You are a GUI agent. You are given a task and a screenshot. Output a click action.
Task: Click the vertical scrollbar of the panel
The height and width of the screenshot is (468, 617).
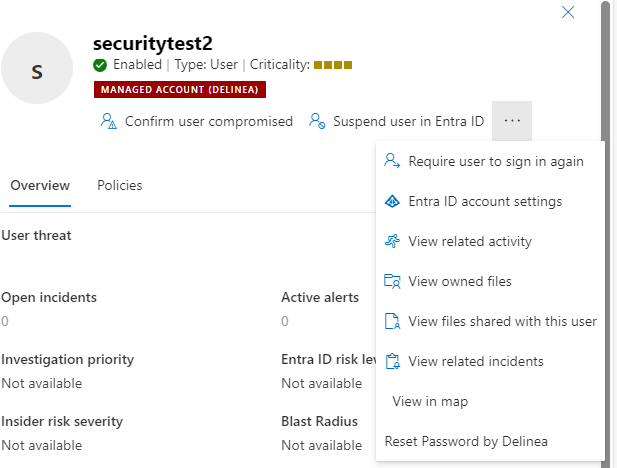point(606,234)
